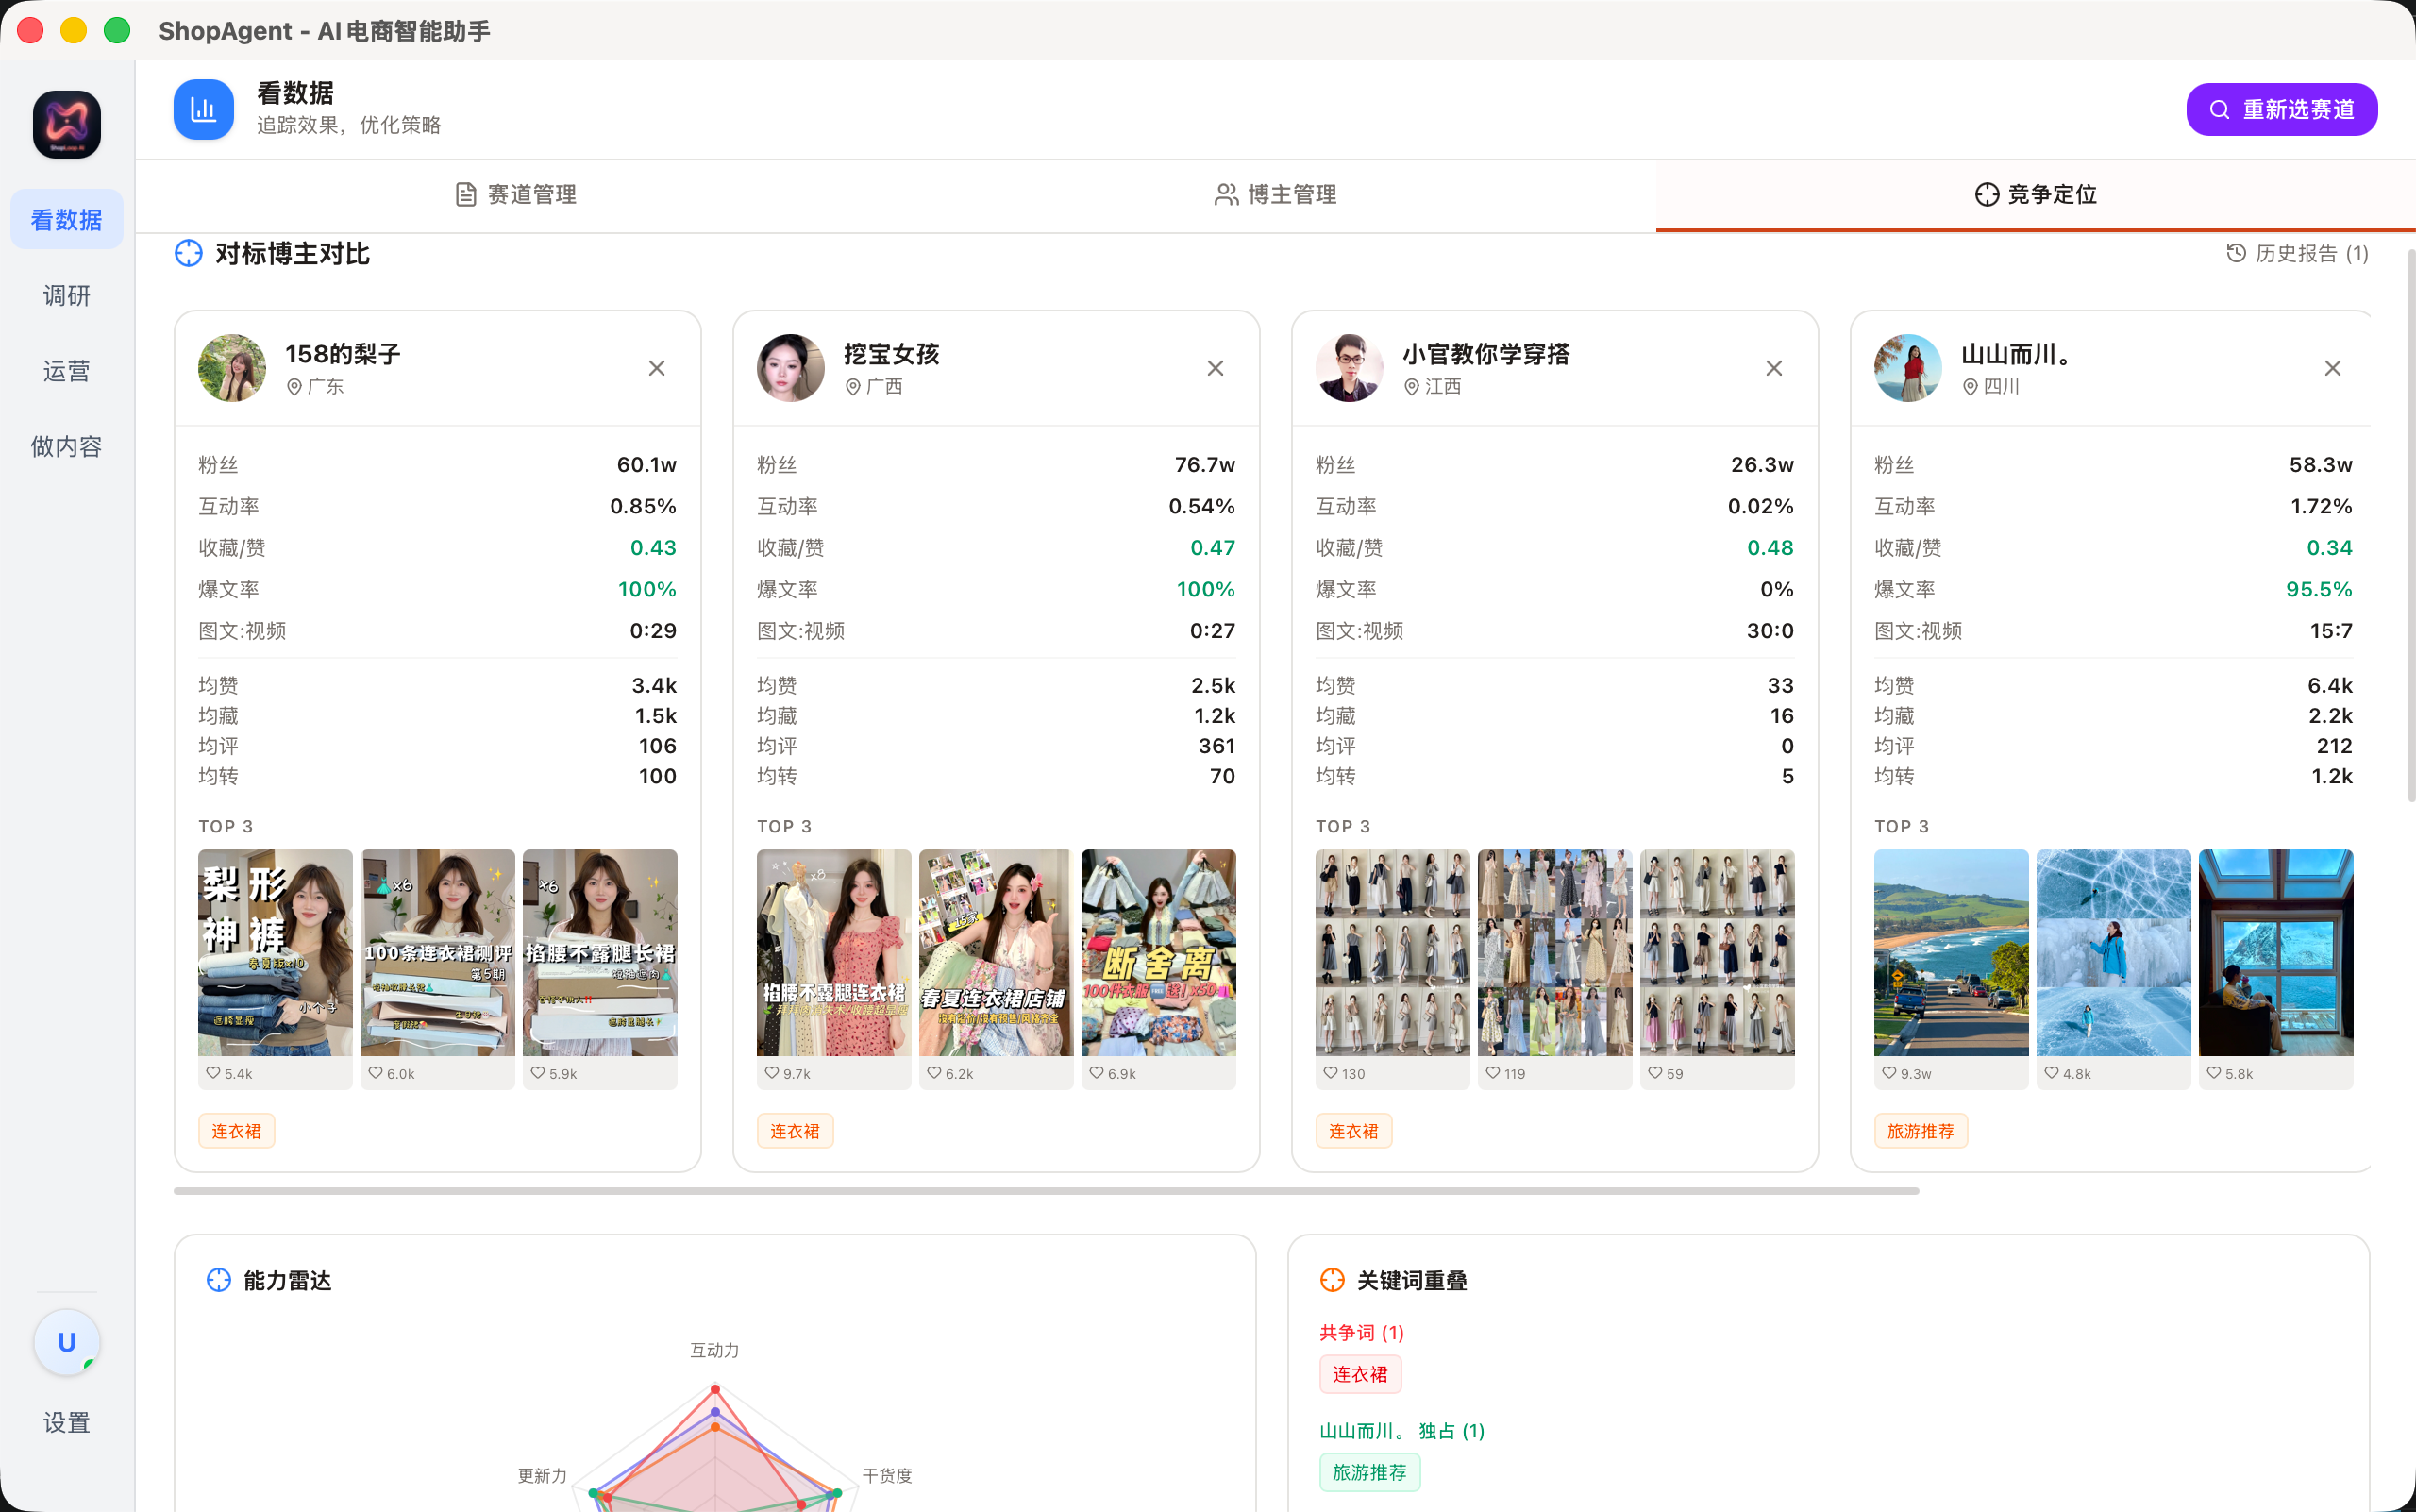Remove 158的梨子 comparison card
The image size is (2416, 1512).
point(656,368)
